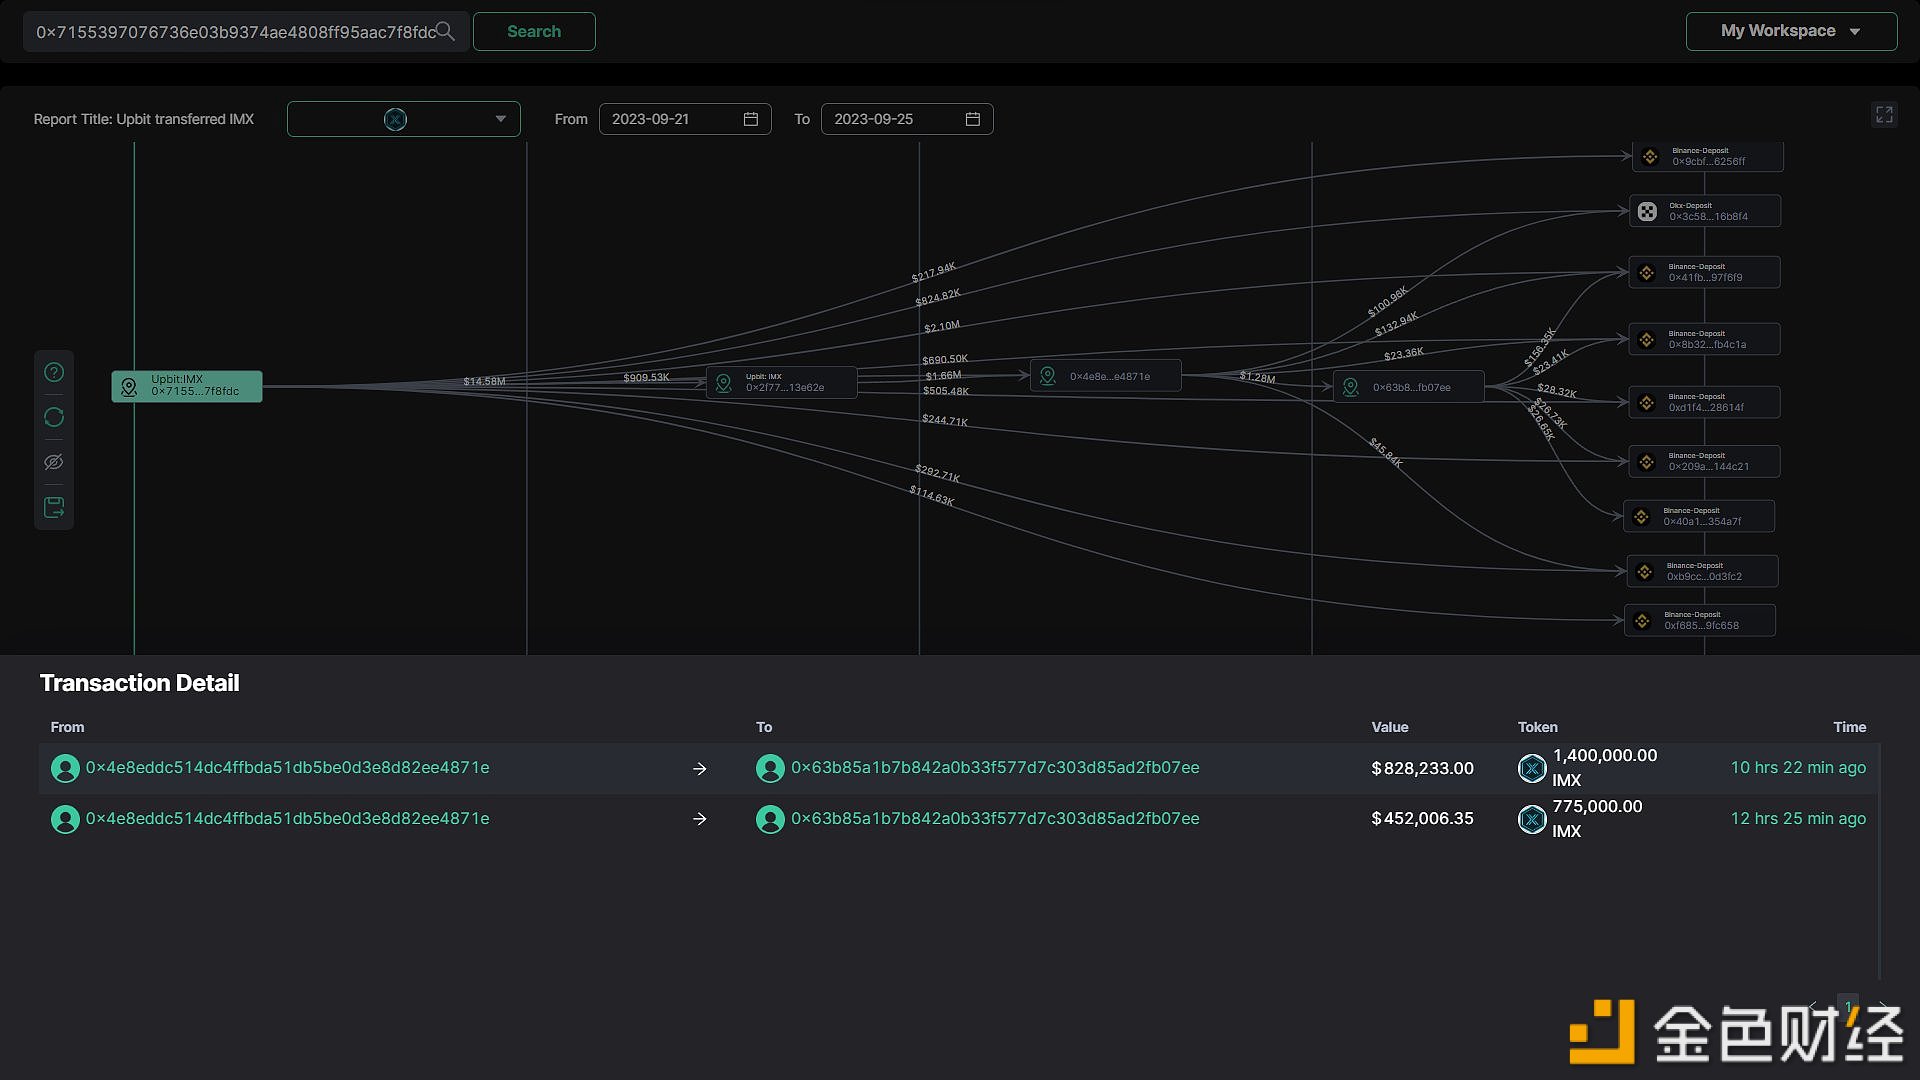Select Binance-Deposit 0xf685...9fc658 node
The image size is (1920, 1080).
pos(1701,620)
